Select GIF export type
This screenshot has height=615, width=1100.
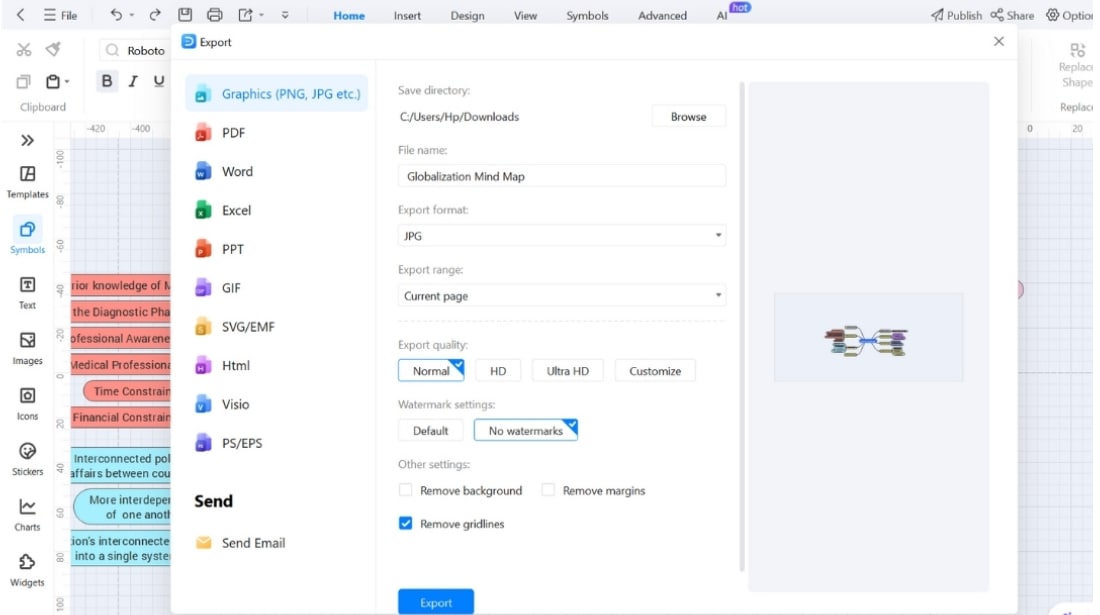click(217, 288)
